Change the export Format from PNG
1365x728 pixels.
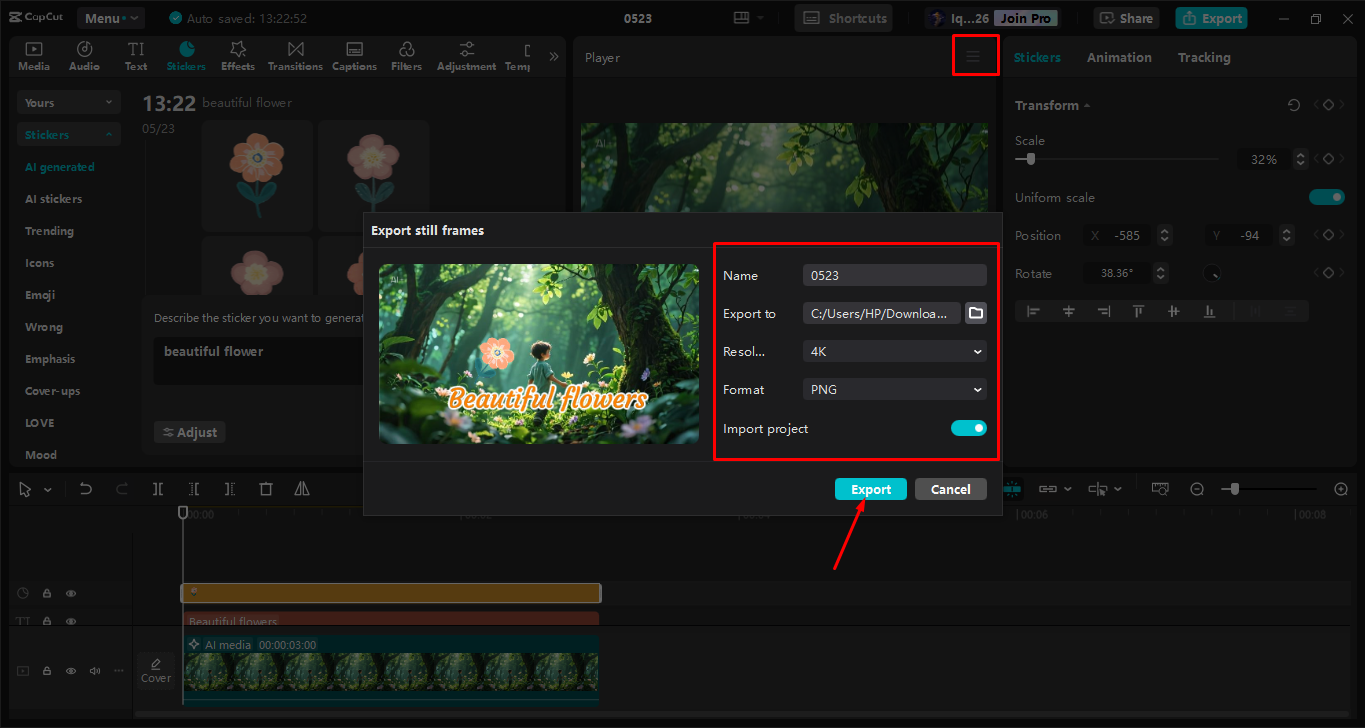point(893,389)
